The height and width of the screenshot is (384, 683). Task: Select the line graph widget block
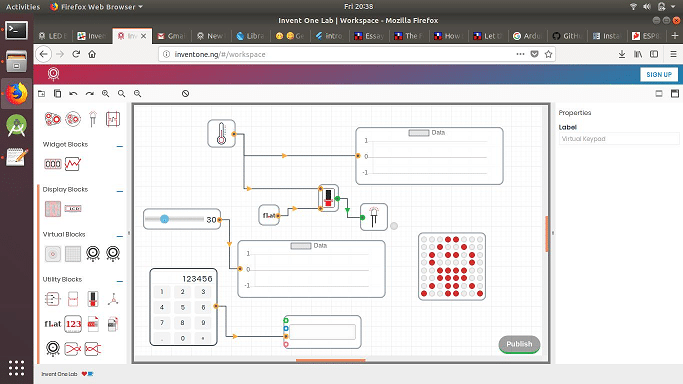click(73, 164)
